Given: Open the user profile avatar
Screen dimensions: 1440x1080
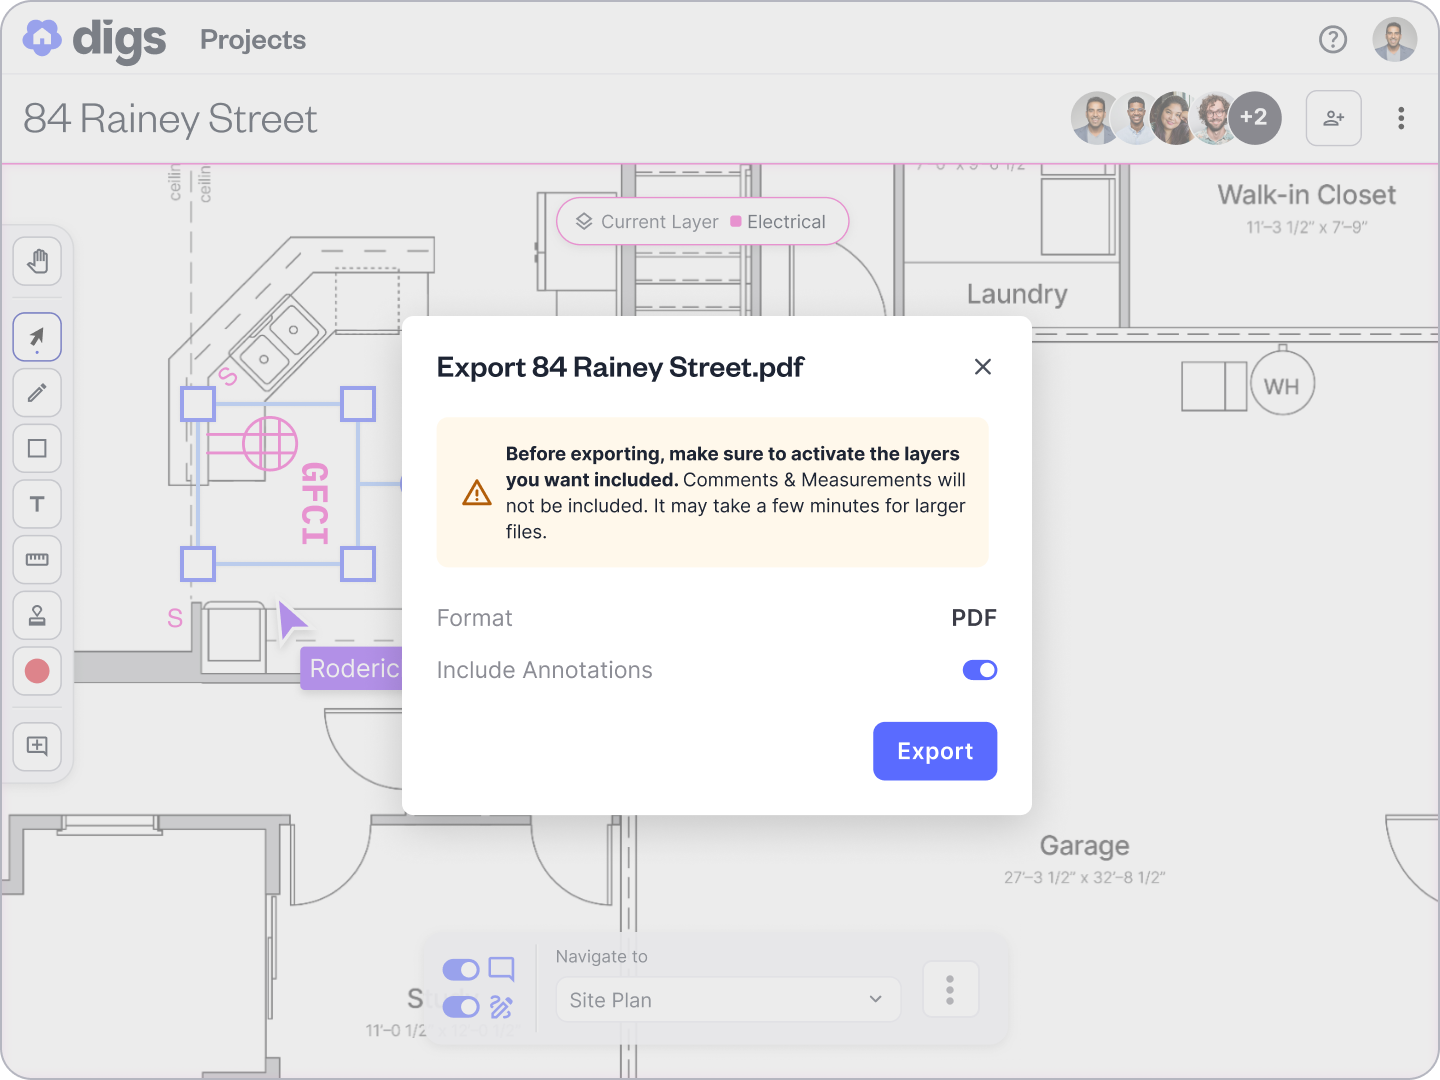Looking at the screenshot, I should (x=1395, y=39).
